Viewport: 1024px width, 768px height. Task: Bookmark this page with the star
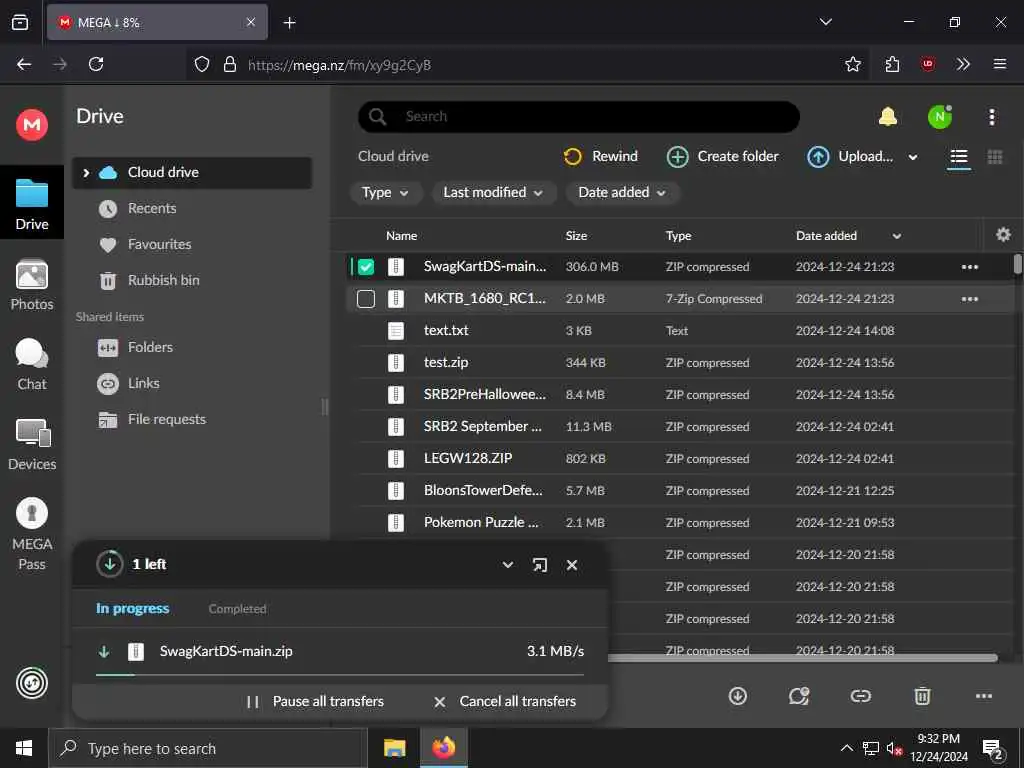click(853, 64)
